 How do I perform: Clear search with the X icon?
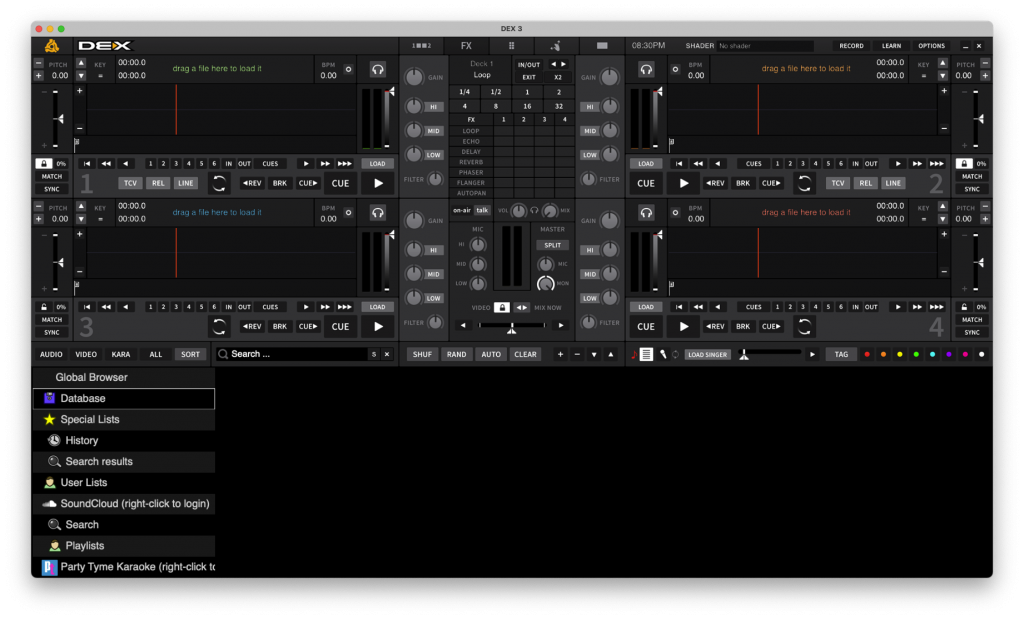(387, 355)
